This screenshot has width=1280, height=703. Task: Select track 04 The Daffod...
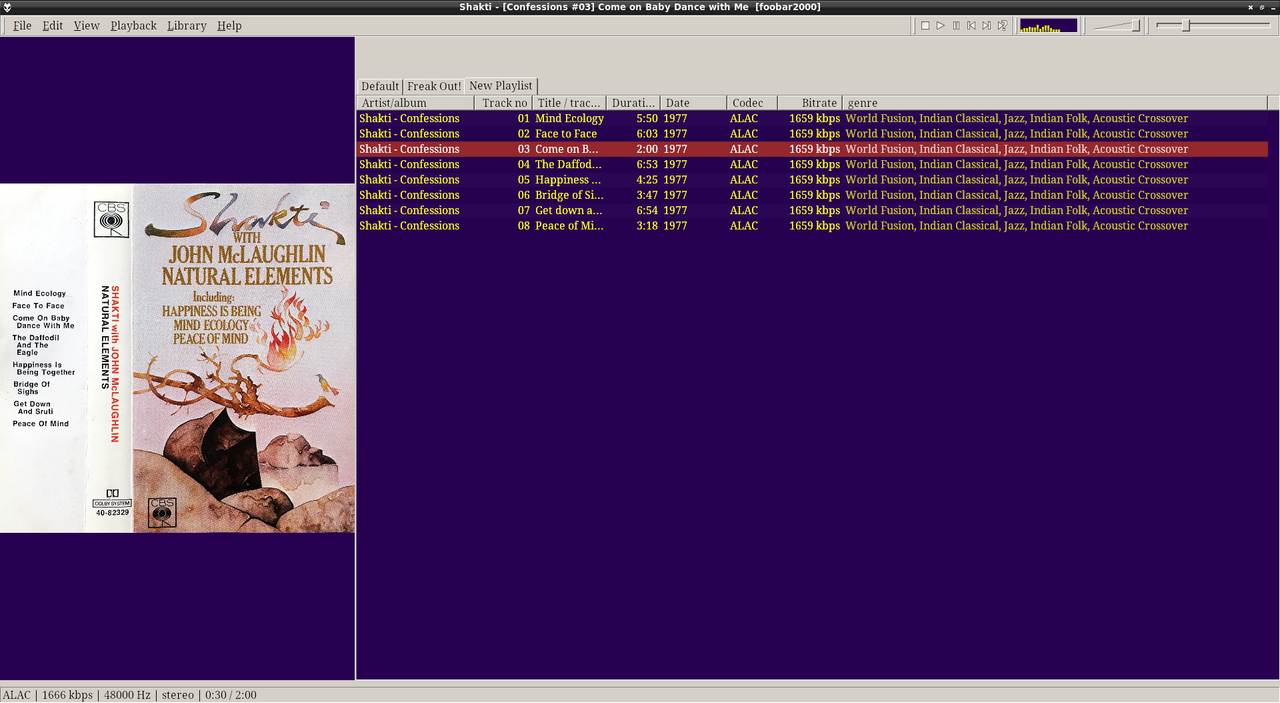812,165
